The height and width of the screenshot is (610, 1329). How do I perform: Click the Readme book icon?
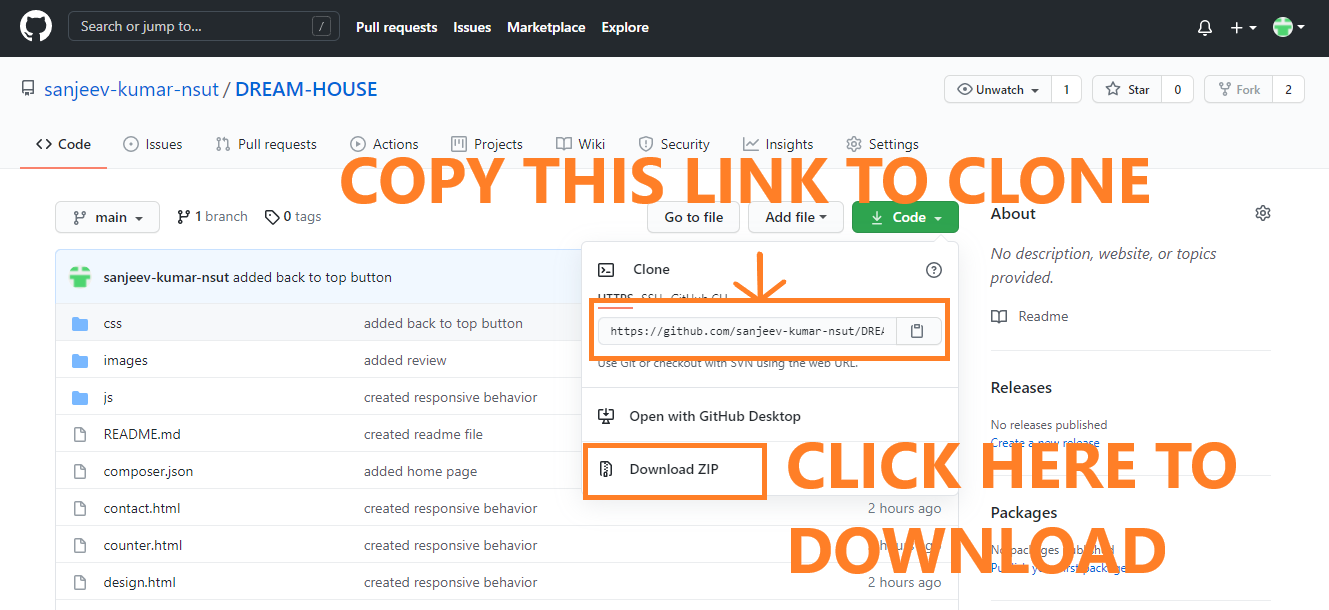click(999, 316)
